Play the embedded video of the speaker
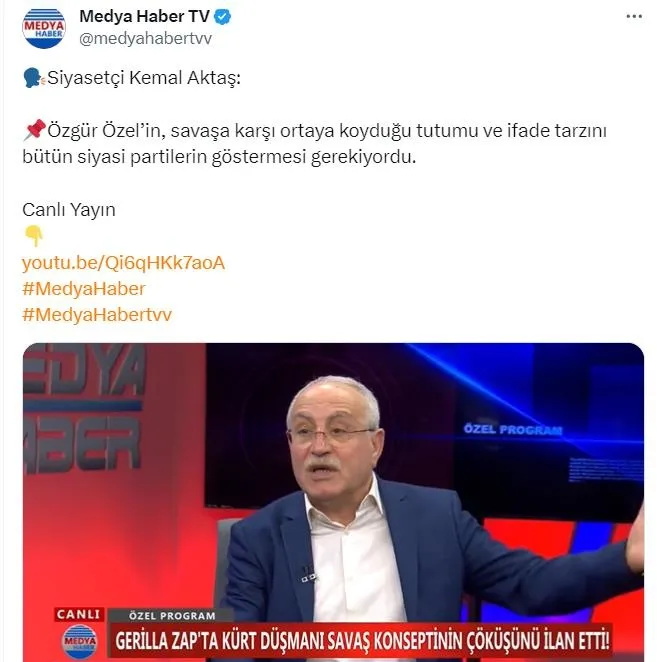The height and width of the screenshot is (662, 657). coord(333,502)
